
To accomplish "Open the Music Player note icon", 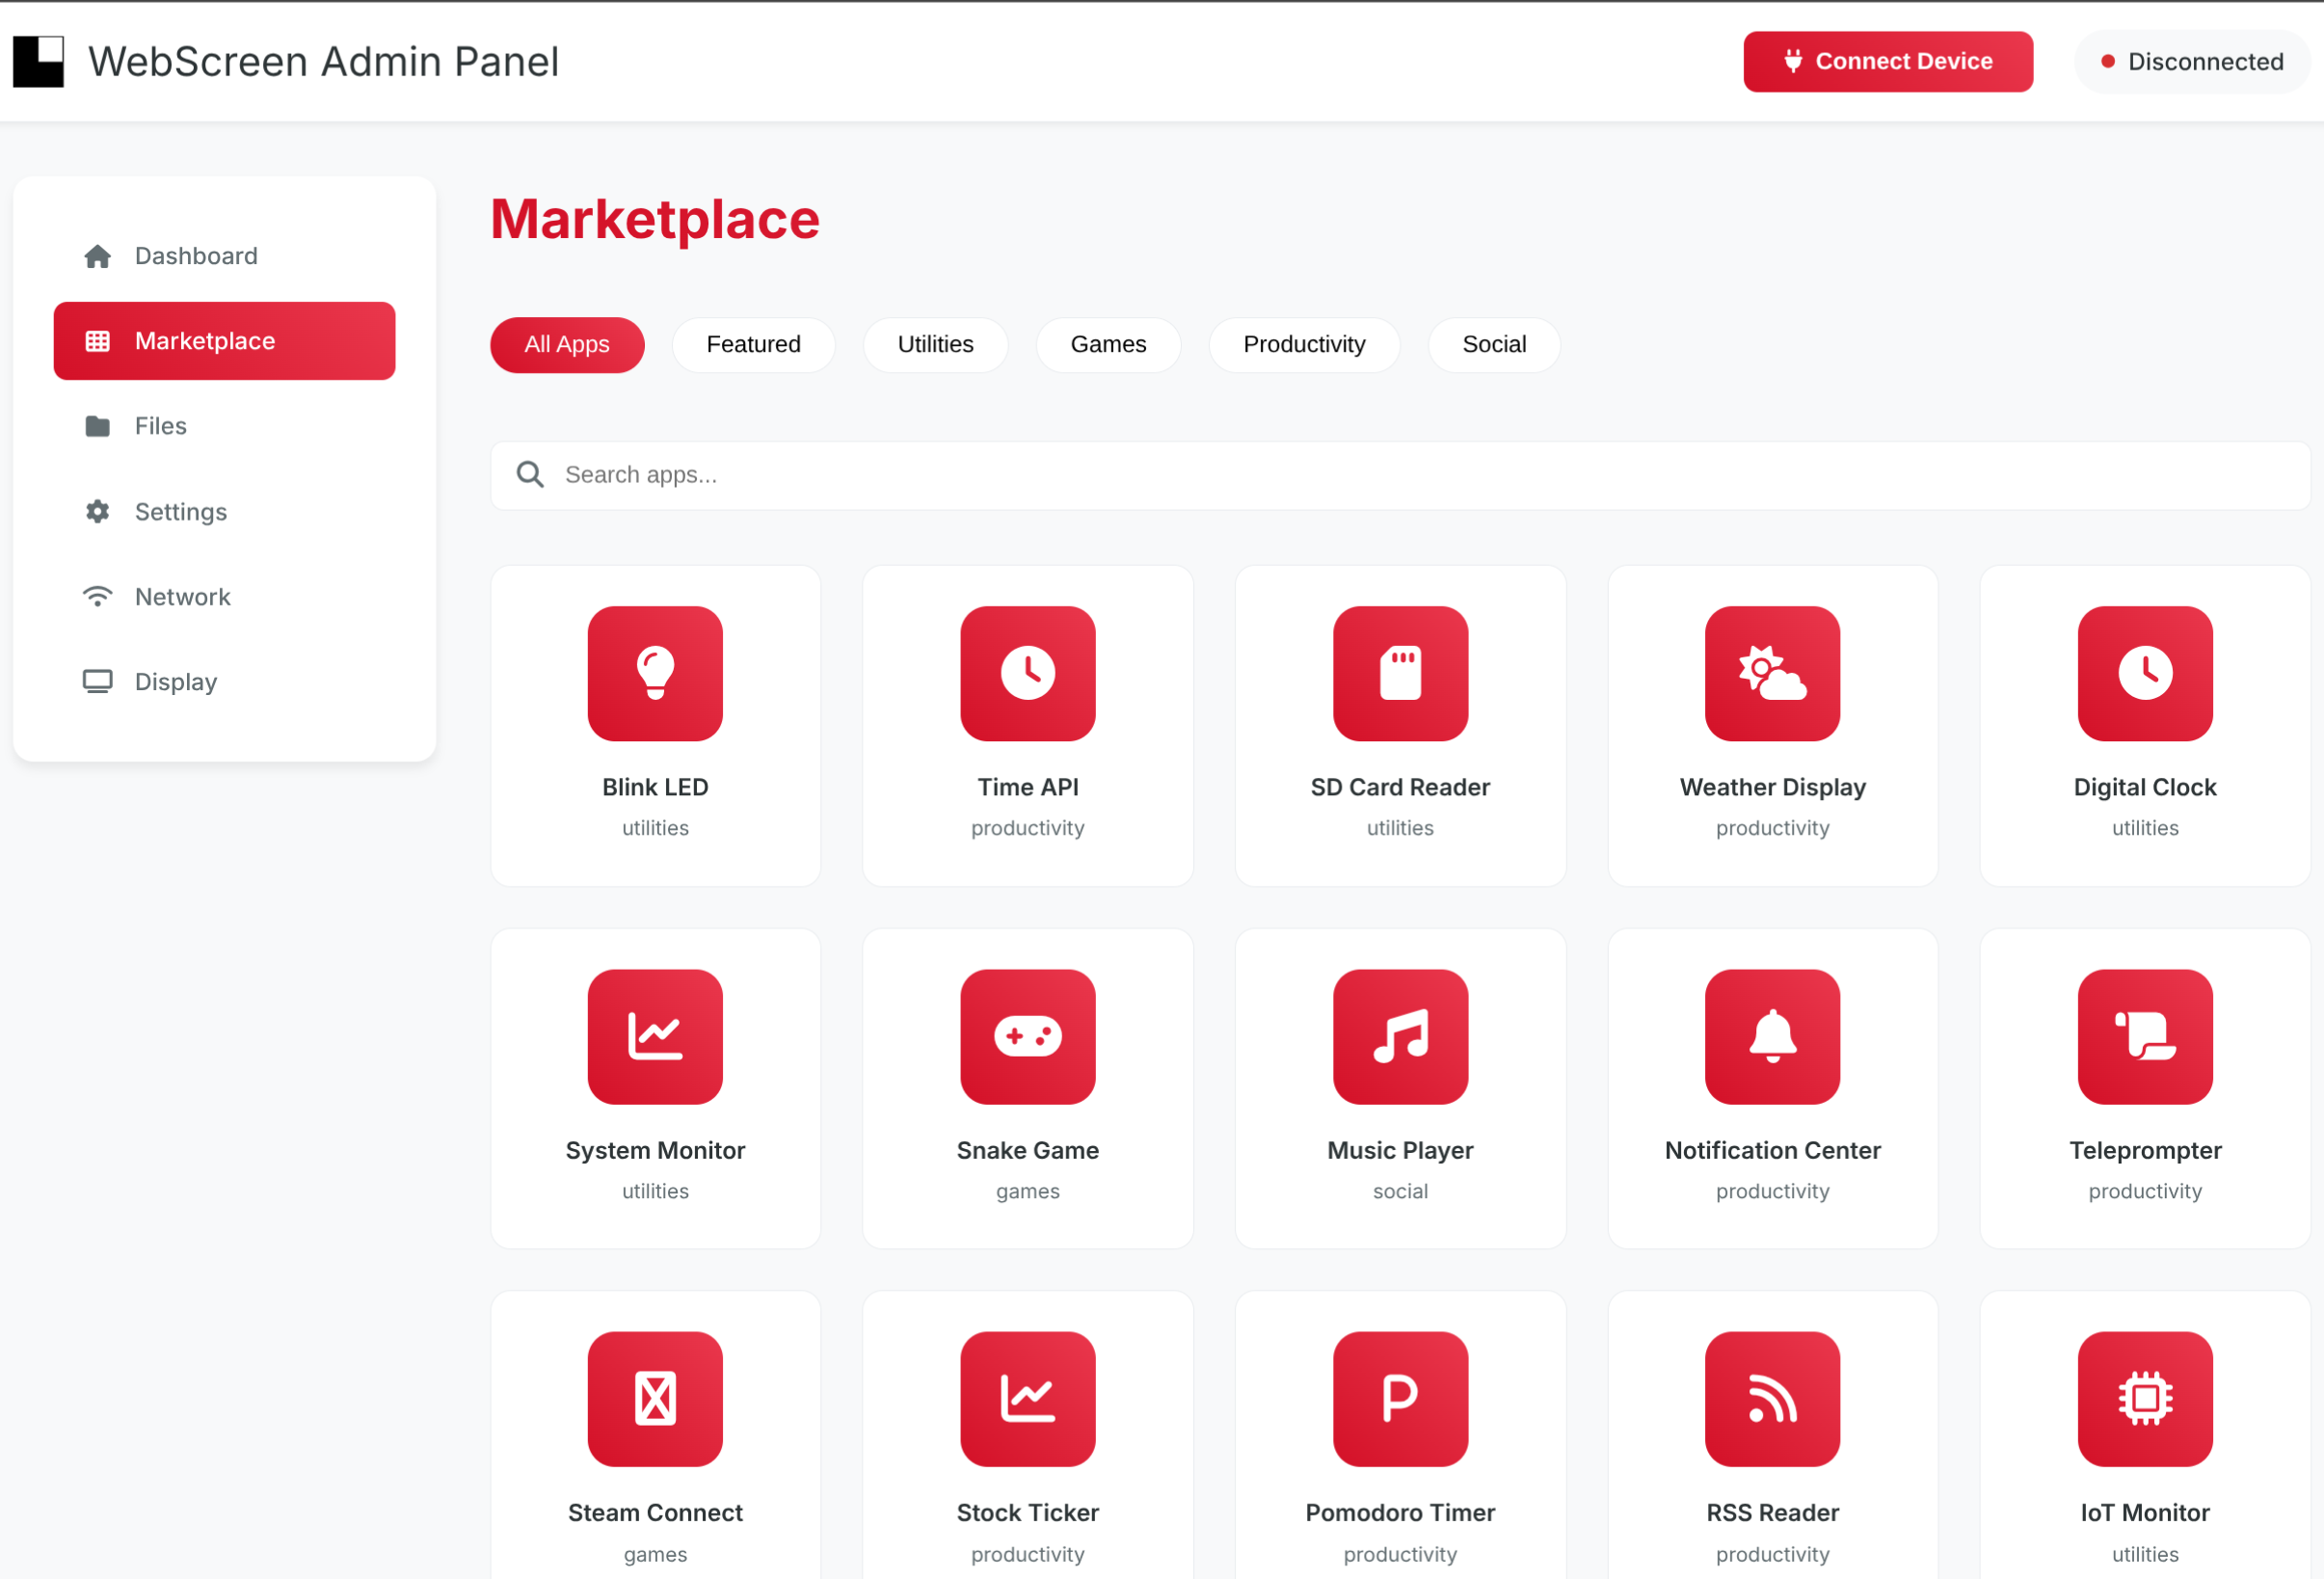I will point(1400,1036).
